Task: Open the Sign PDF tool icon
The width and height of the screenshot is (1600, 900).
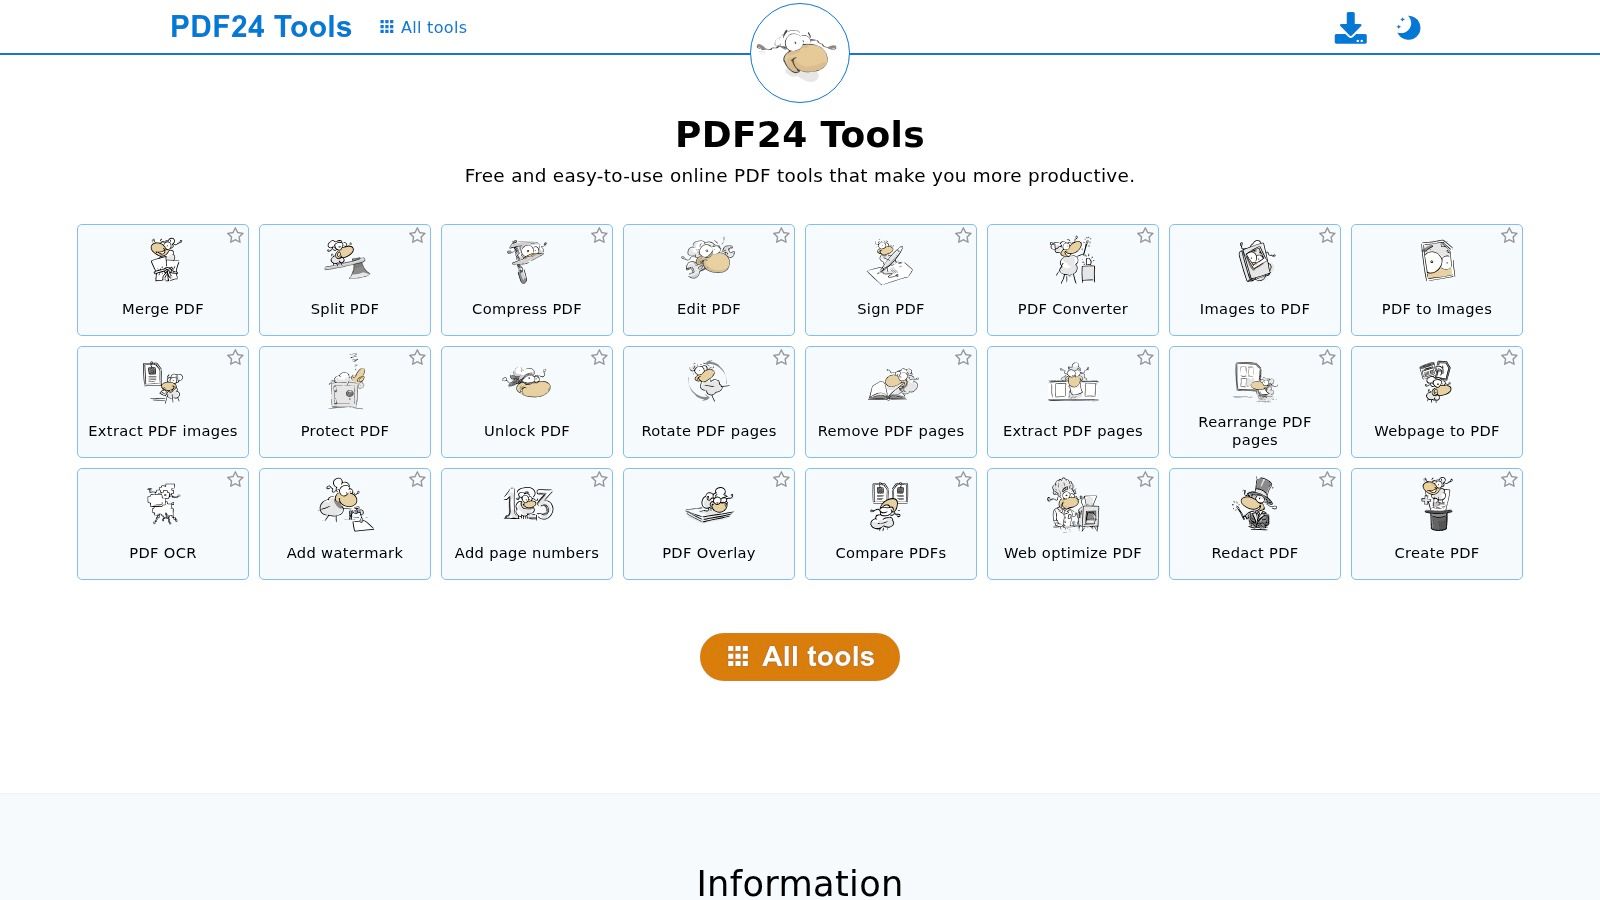Action: [x=890, y=262]
